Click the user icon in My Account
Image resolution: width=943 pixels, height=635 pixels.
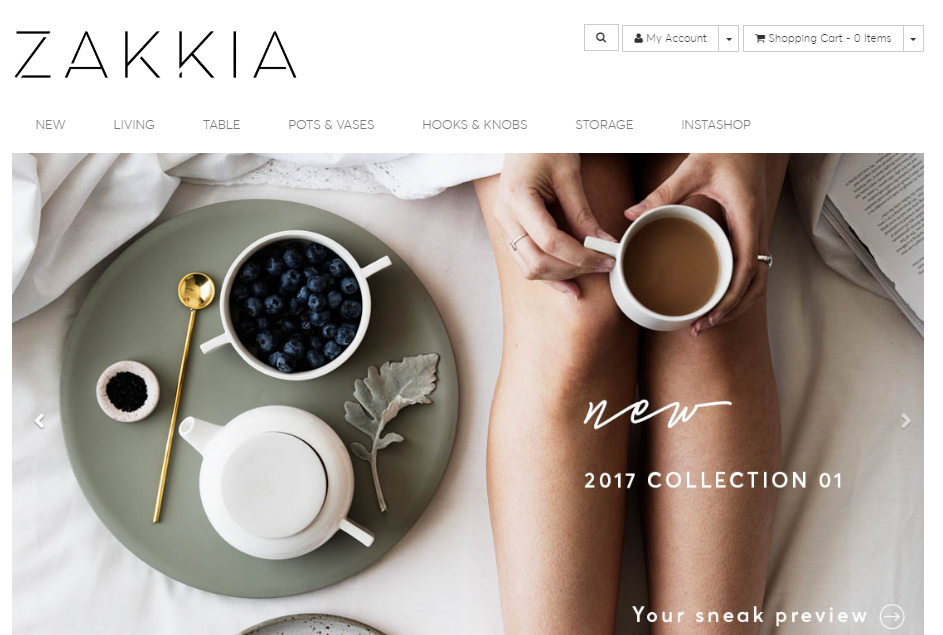(639, 38)
